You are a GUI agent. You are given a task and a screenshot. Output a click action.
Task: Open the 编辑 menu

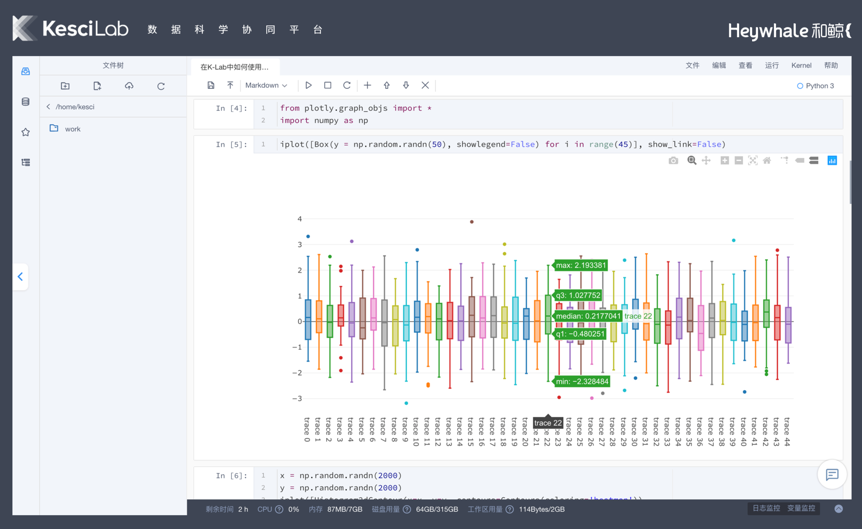[719, 65]
